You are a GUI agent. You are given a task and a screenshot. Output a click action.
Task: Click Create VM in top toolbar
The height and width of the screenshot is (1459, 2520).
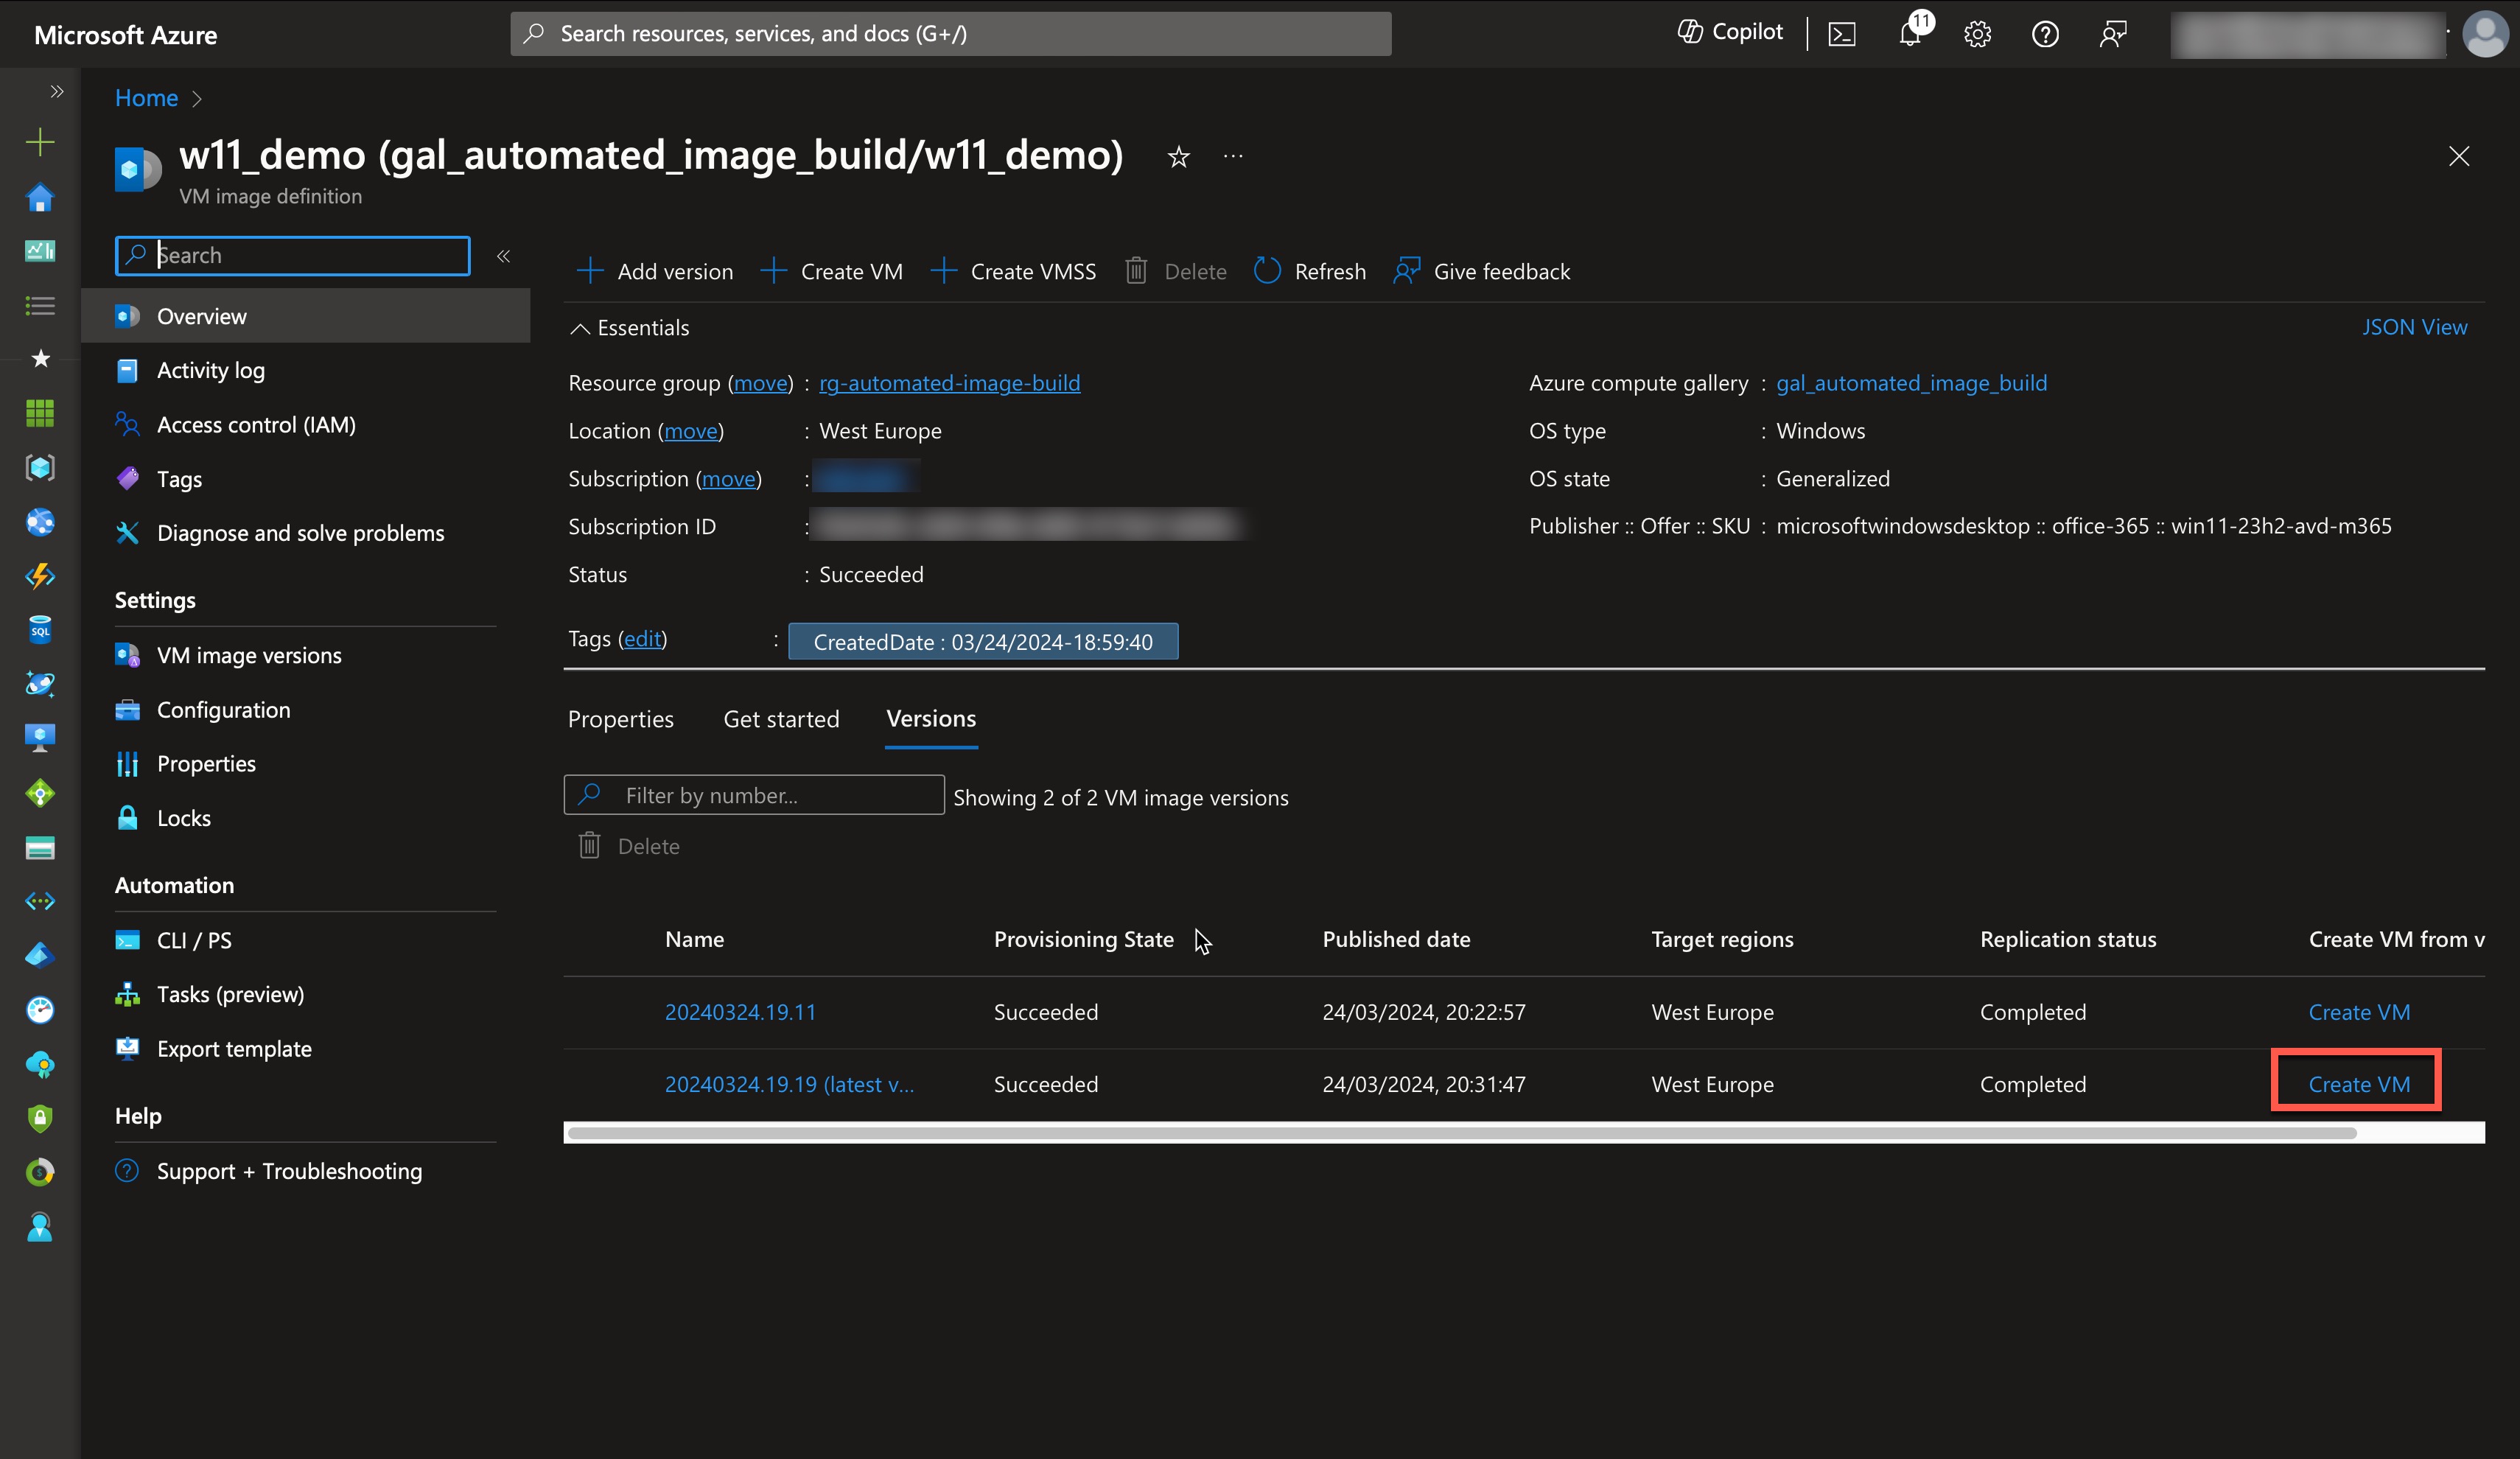[832, 271]
